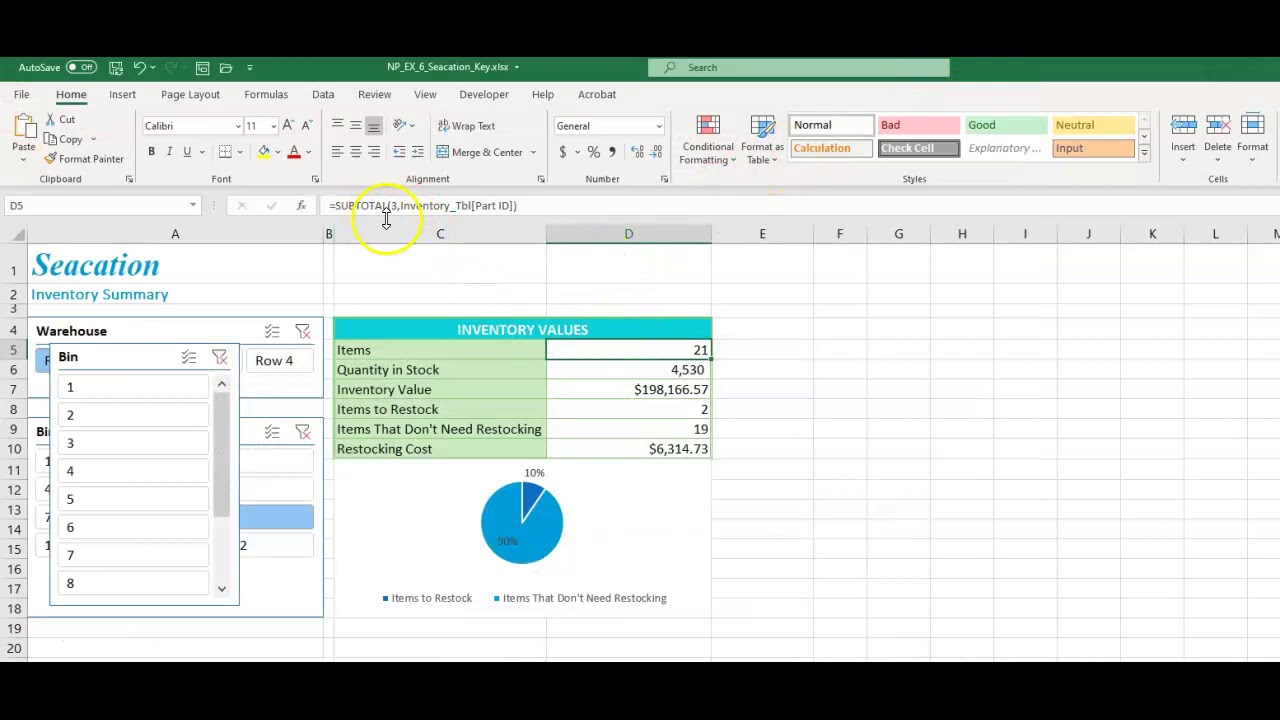Screen dimensions: 1280x720
Task: Apply the Calculation cell style
Action: [x=832, y=148]
